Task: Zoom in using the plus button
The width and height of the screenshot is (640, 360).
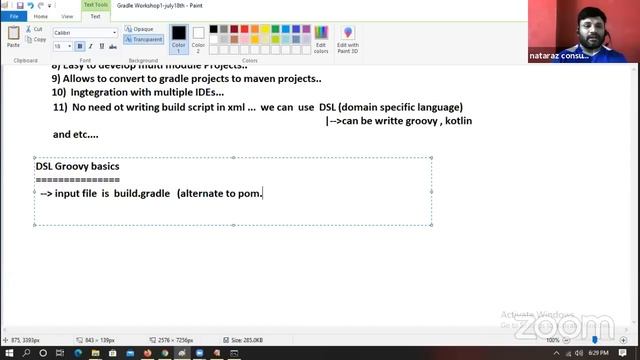Action: [623, 340]
